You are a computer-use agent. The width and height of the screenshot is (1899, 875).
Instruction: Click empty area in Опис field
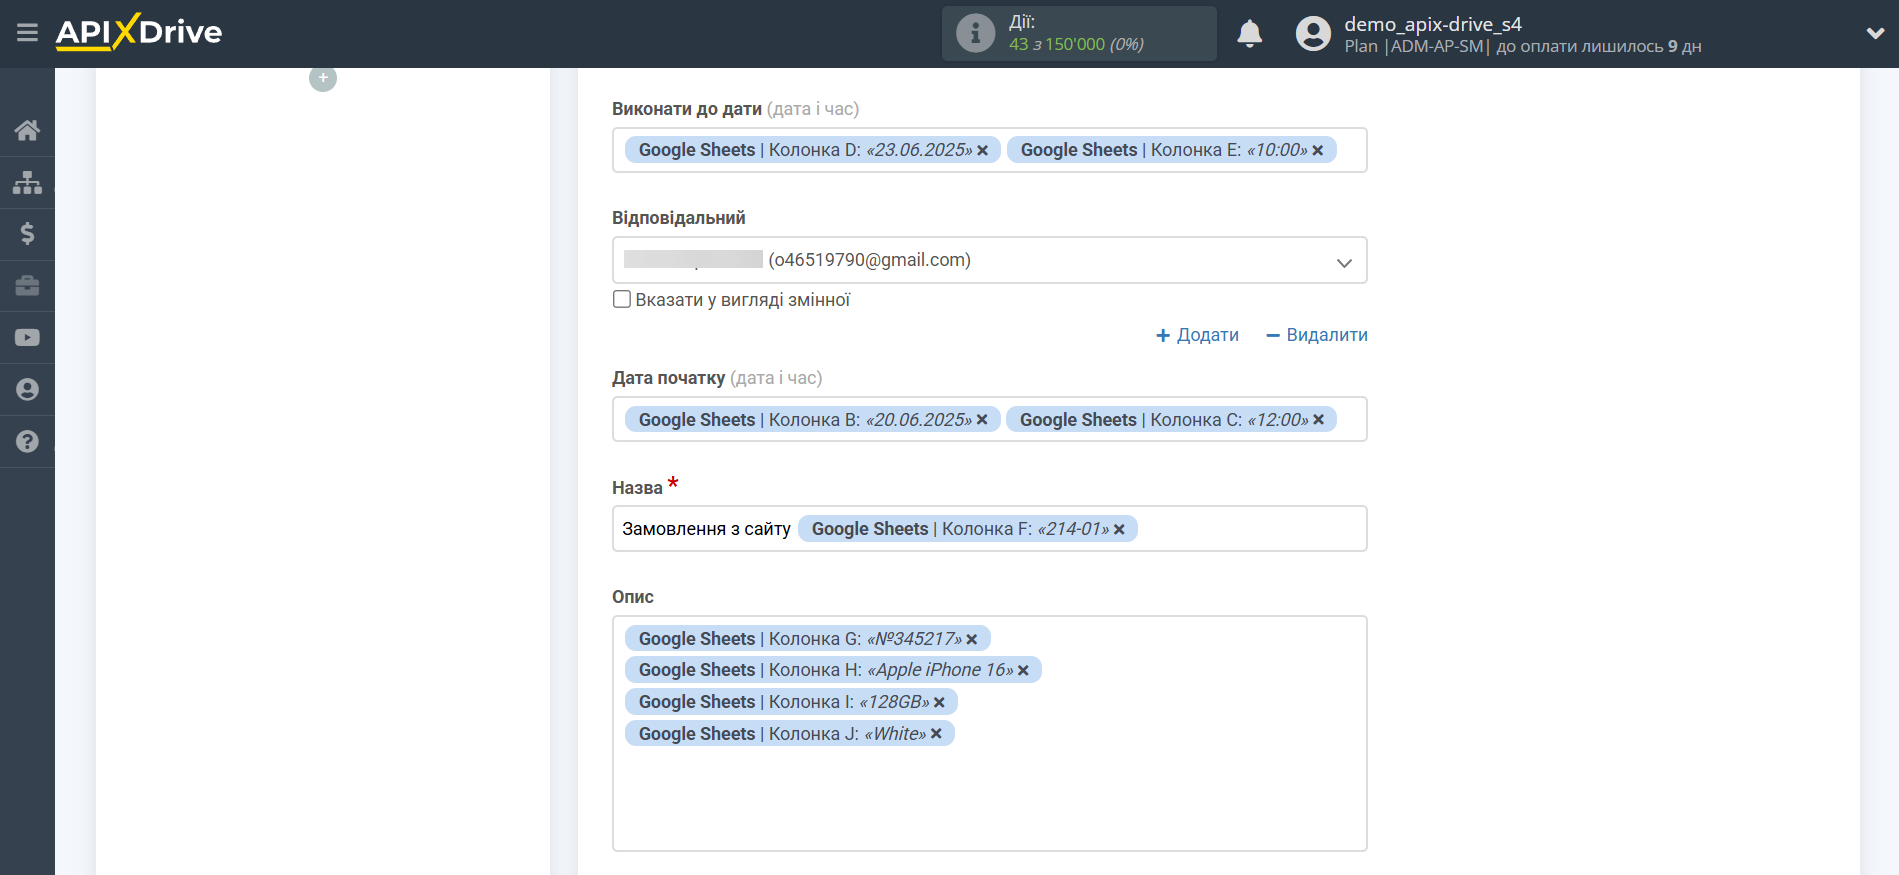point(989,800)
